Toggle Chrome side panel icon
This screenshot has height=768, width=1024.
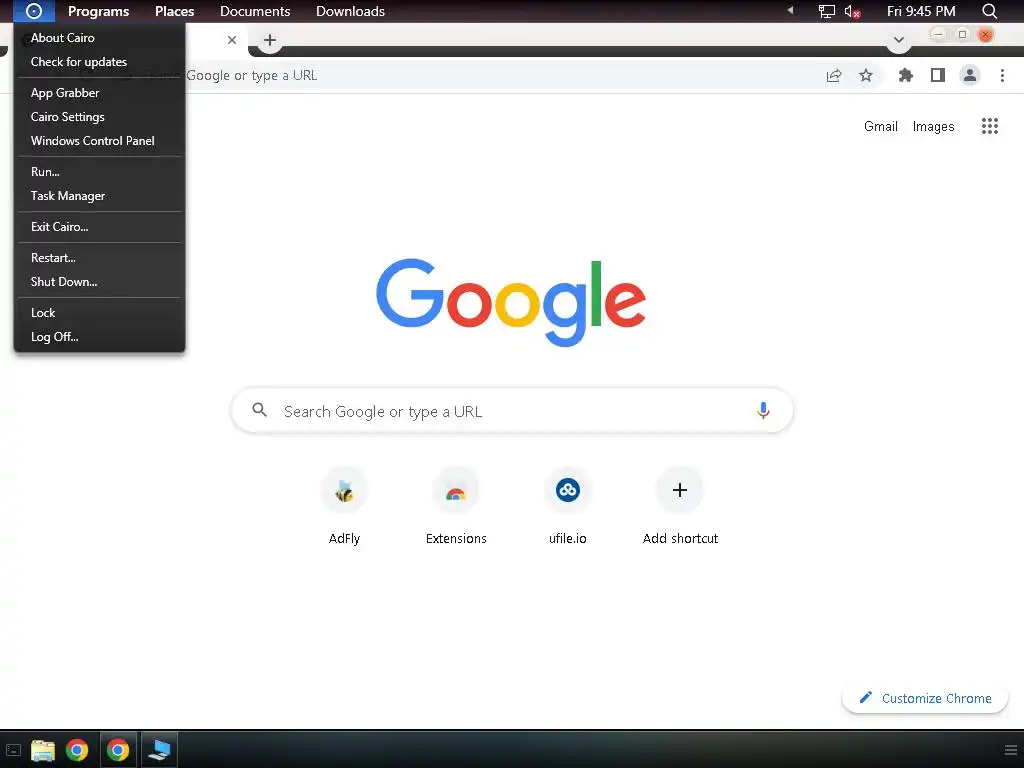tap(938, 76)
